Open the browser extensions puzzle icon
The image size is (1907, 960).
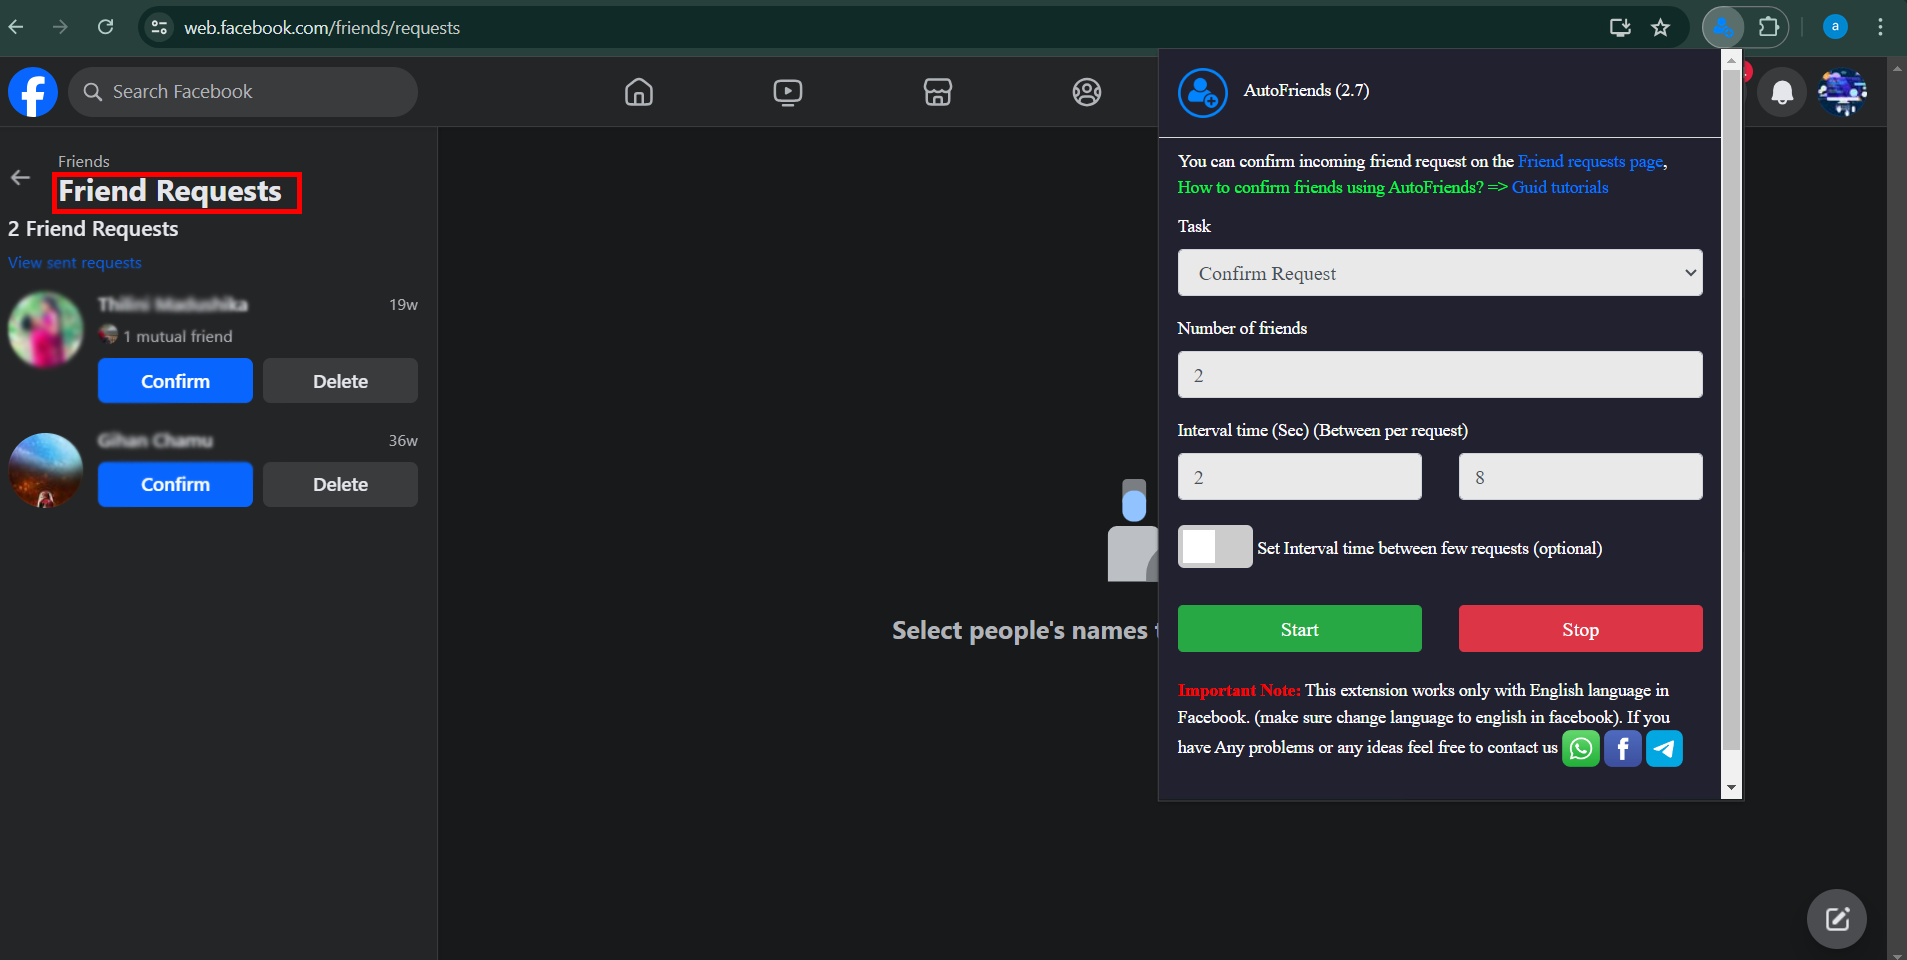pyautogui.click(x=1771, y=27)
